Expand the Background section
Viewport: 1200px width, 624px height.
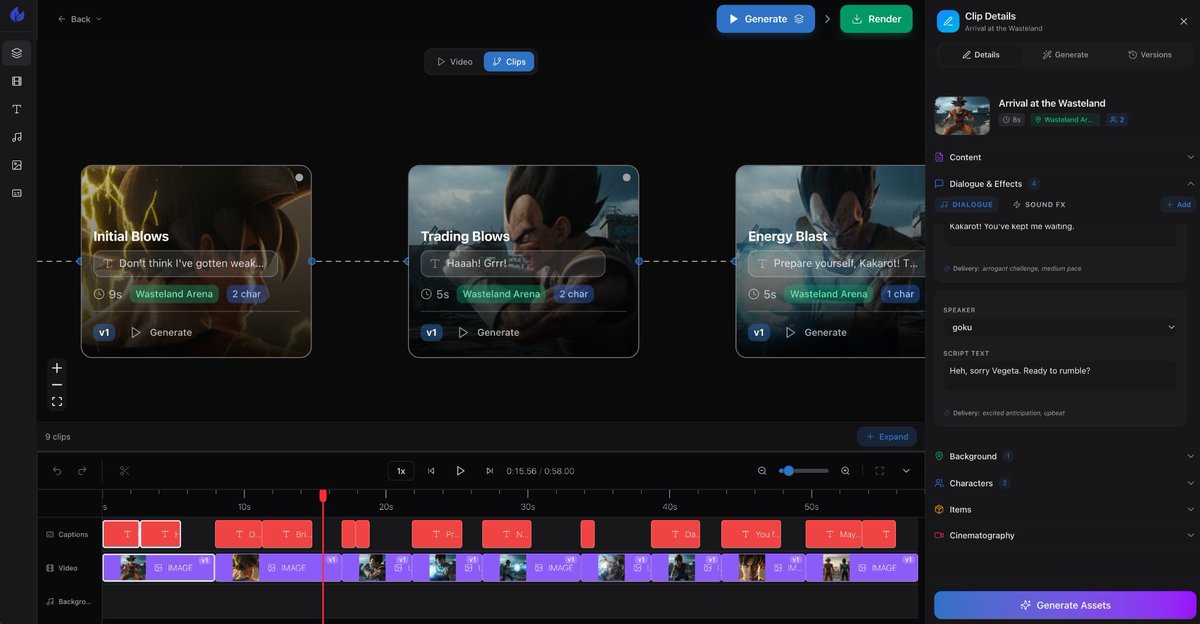pos(1063,456)
